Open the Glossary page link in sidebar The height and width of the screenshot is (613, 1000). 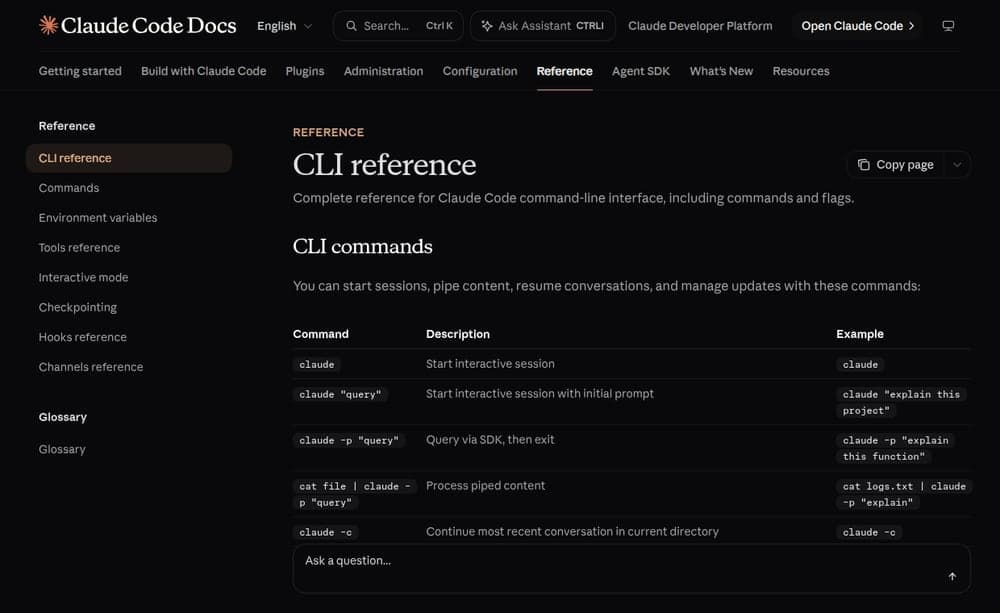point(62,449)
